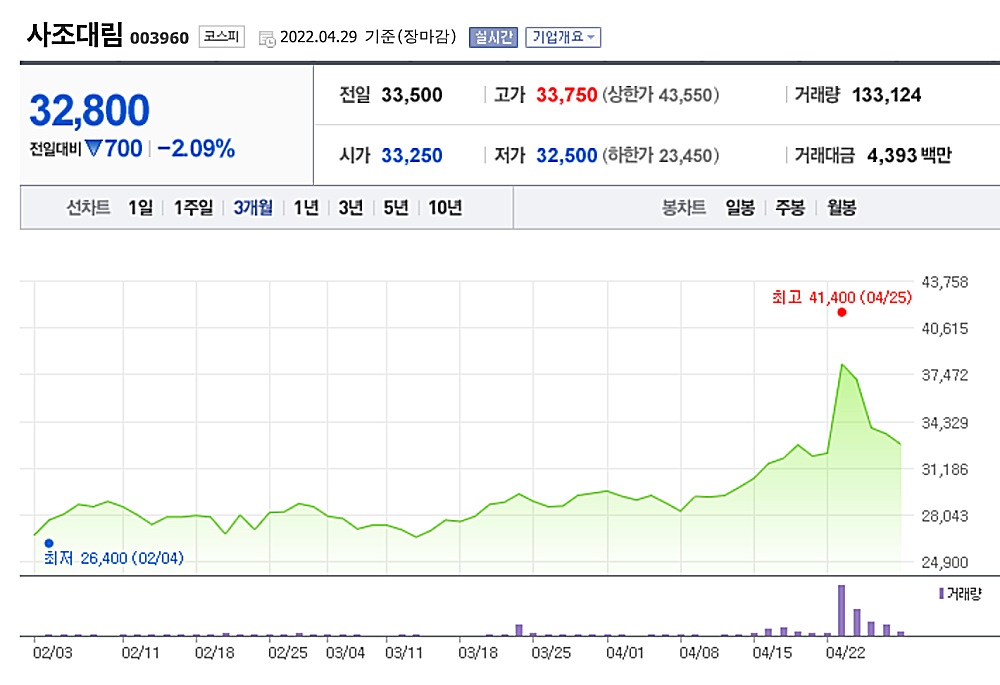Screen dimensions: 1000x685
Task: Select the 3개월 line chart tab
Action: pos(253,207)
